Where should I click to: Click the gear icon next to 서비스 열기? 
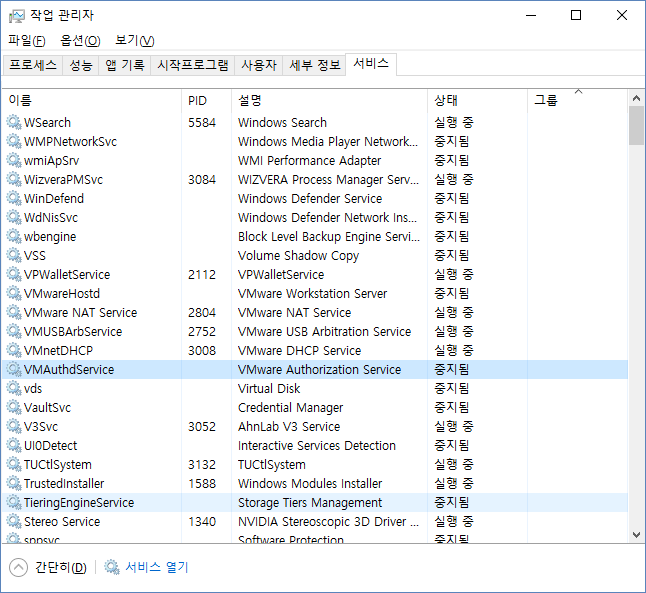(x=112, y=567)
